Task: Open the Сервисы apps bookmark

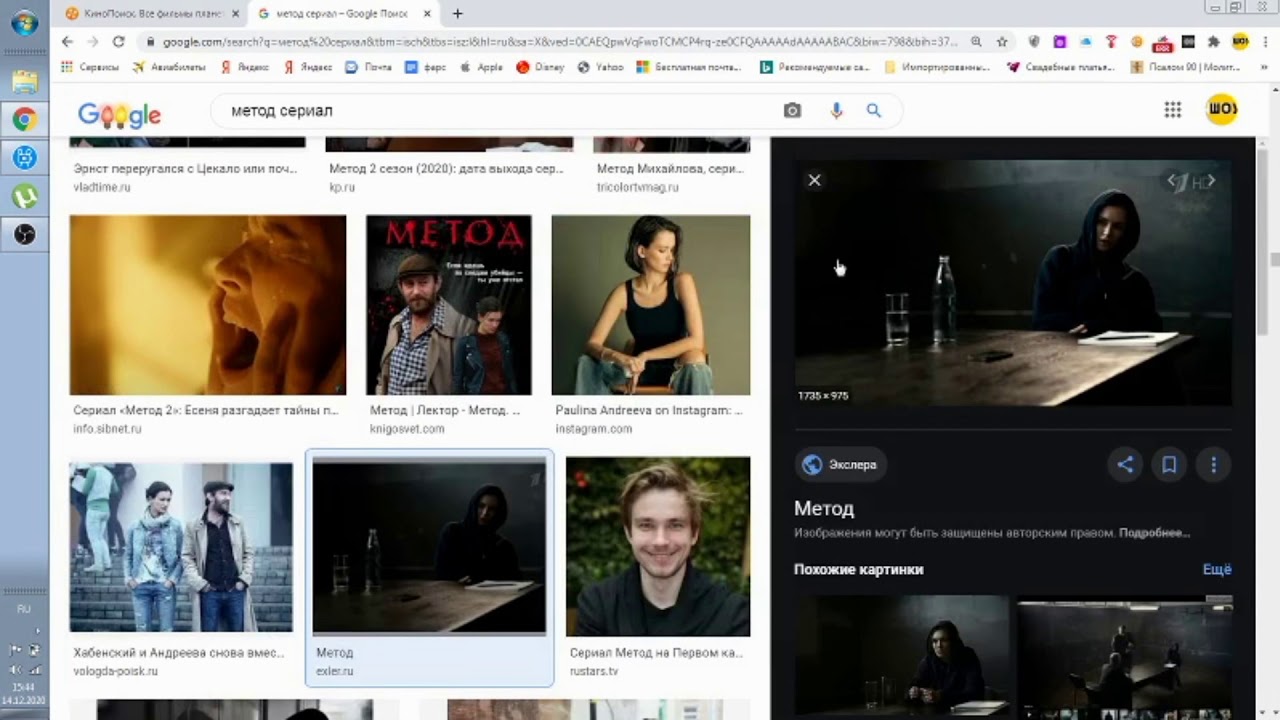Action: pos(90,67)
